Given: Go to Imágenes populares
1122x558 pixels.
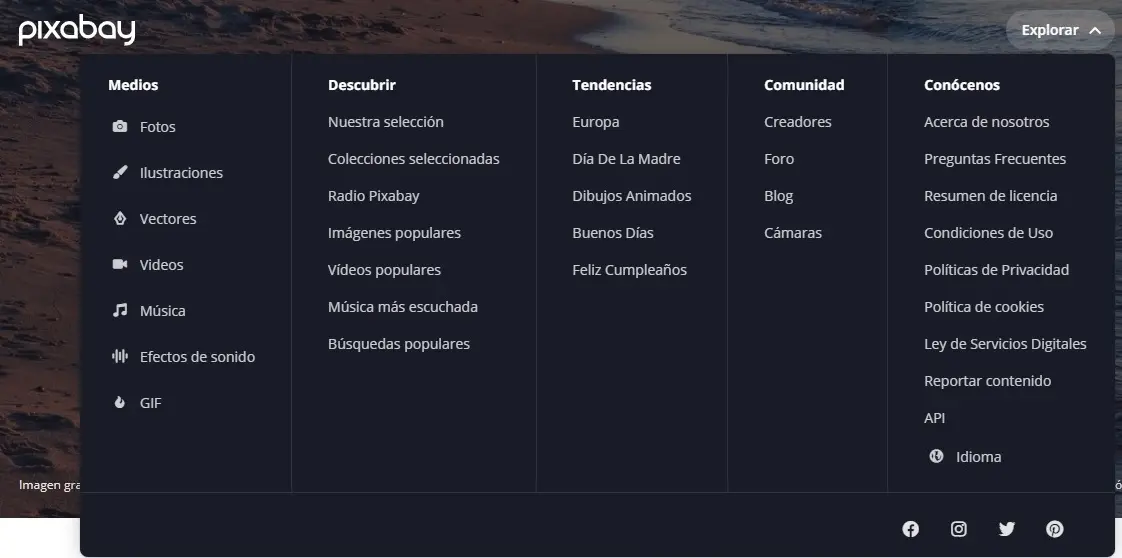Looking at the screenshot, I should click(x=394, y=233).
